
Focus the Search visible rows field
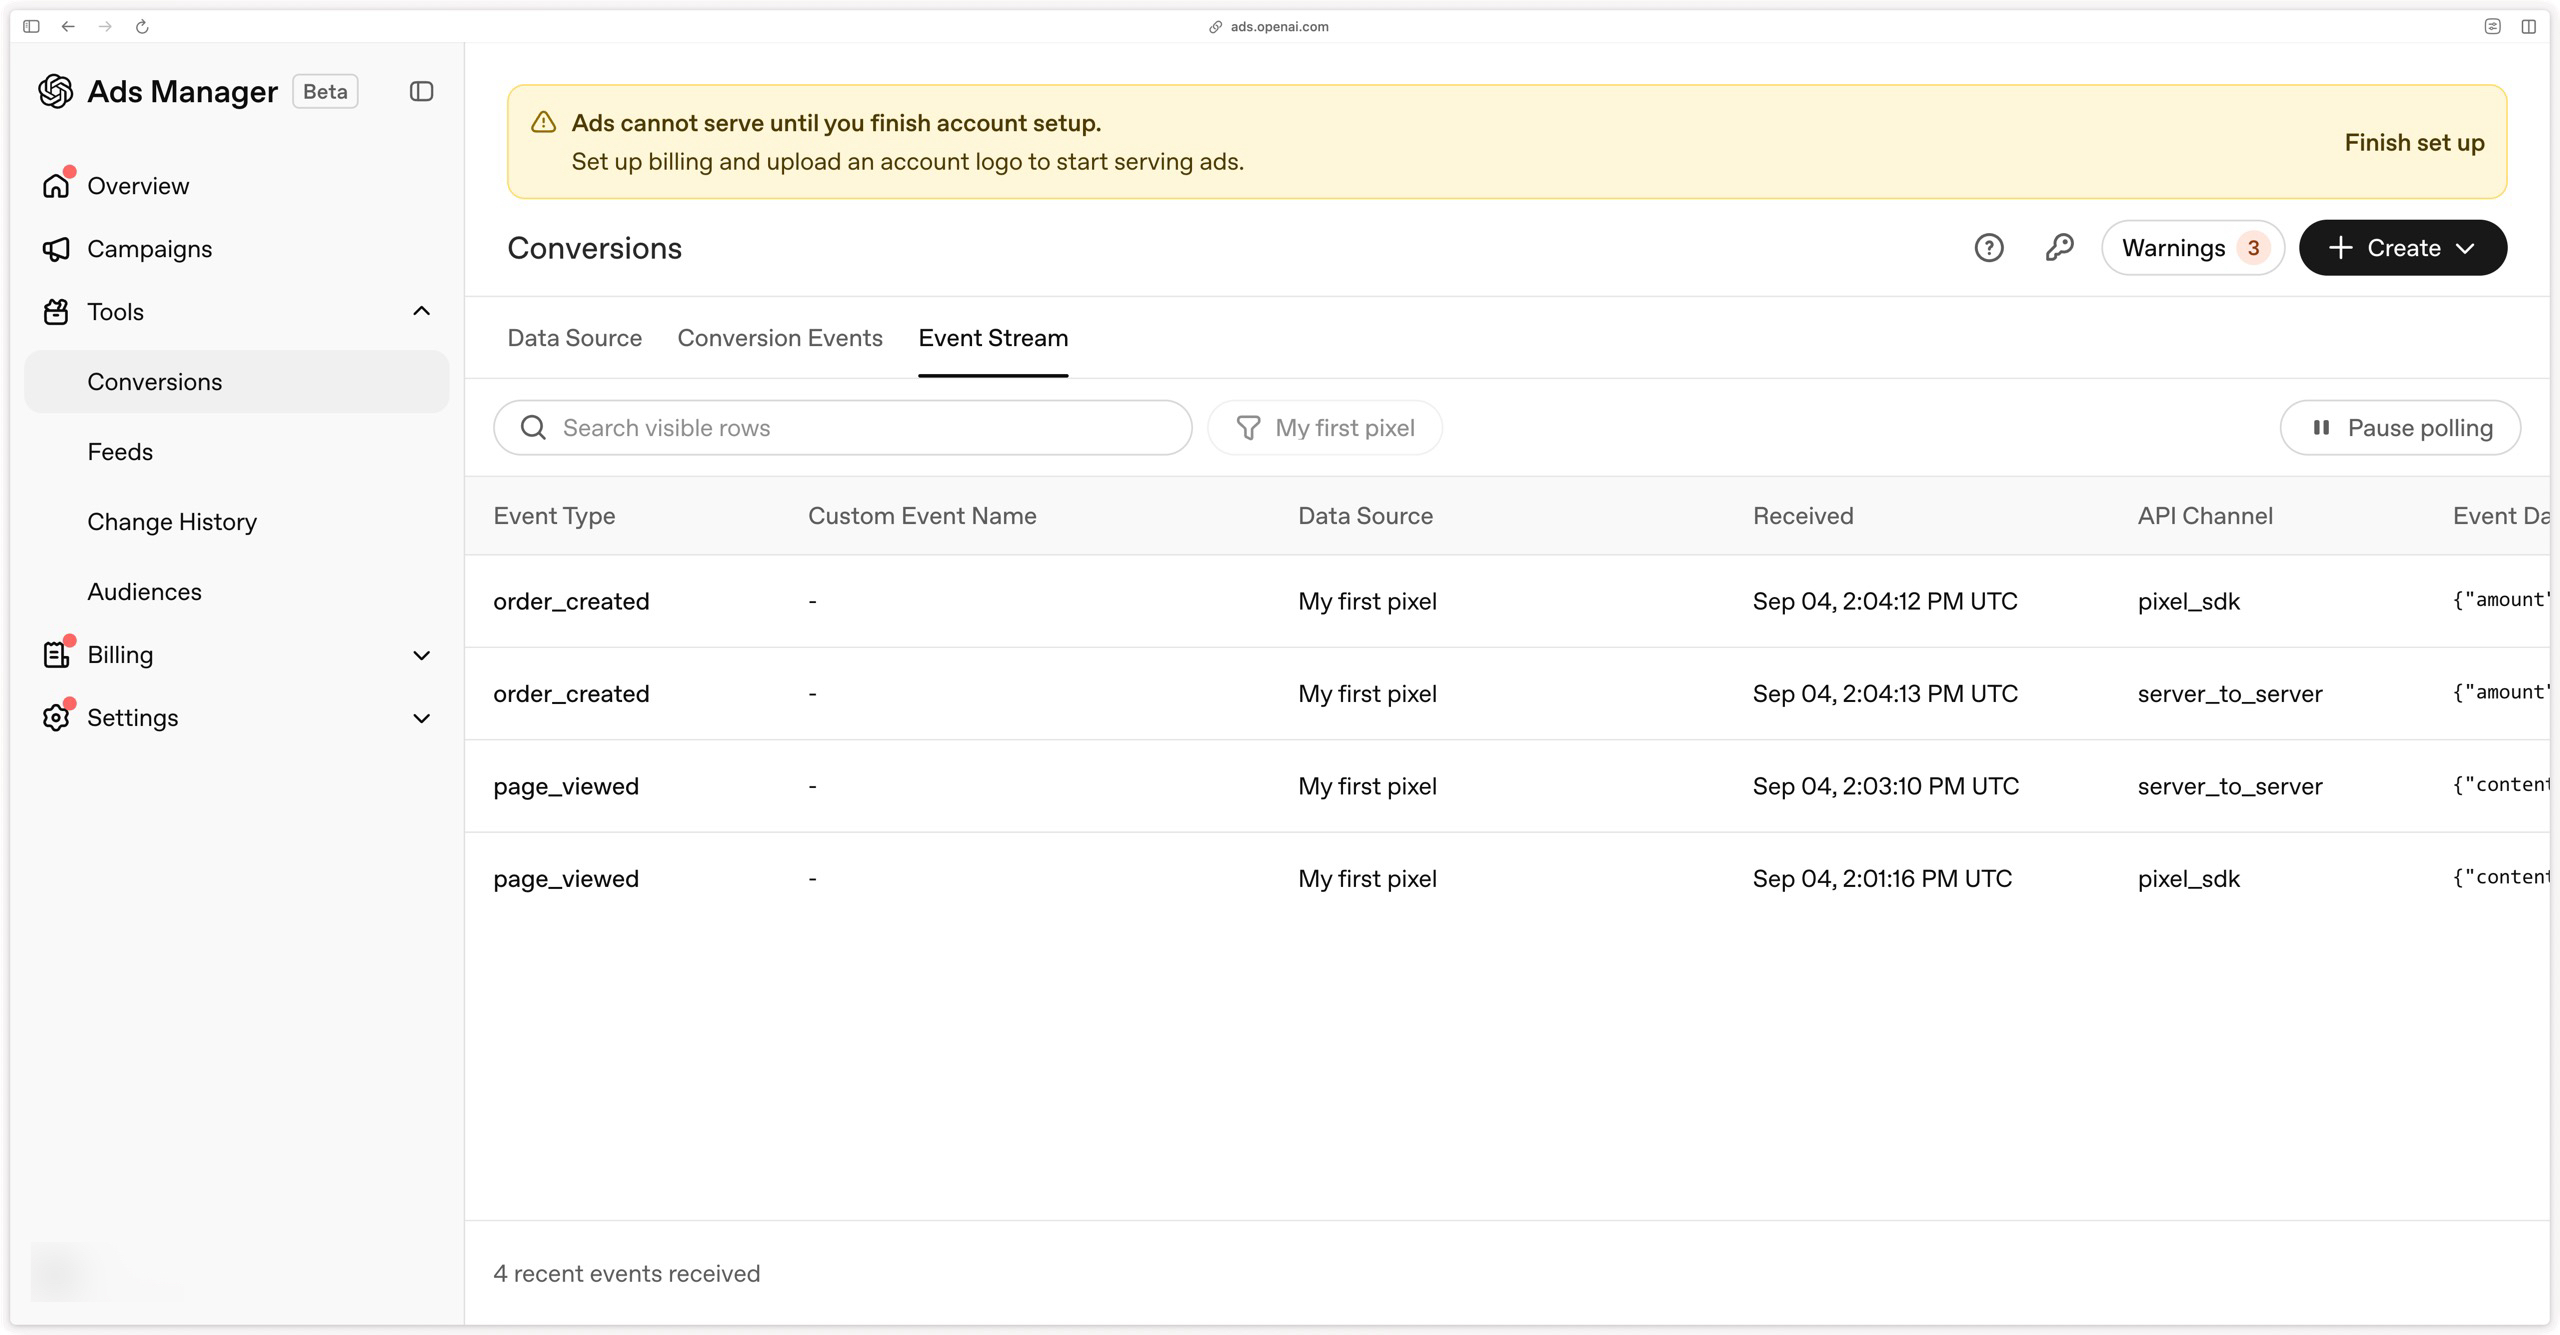pos(842,428)
